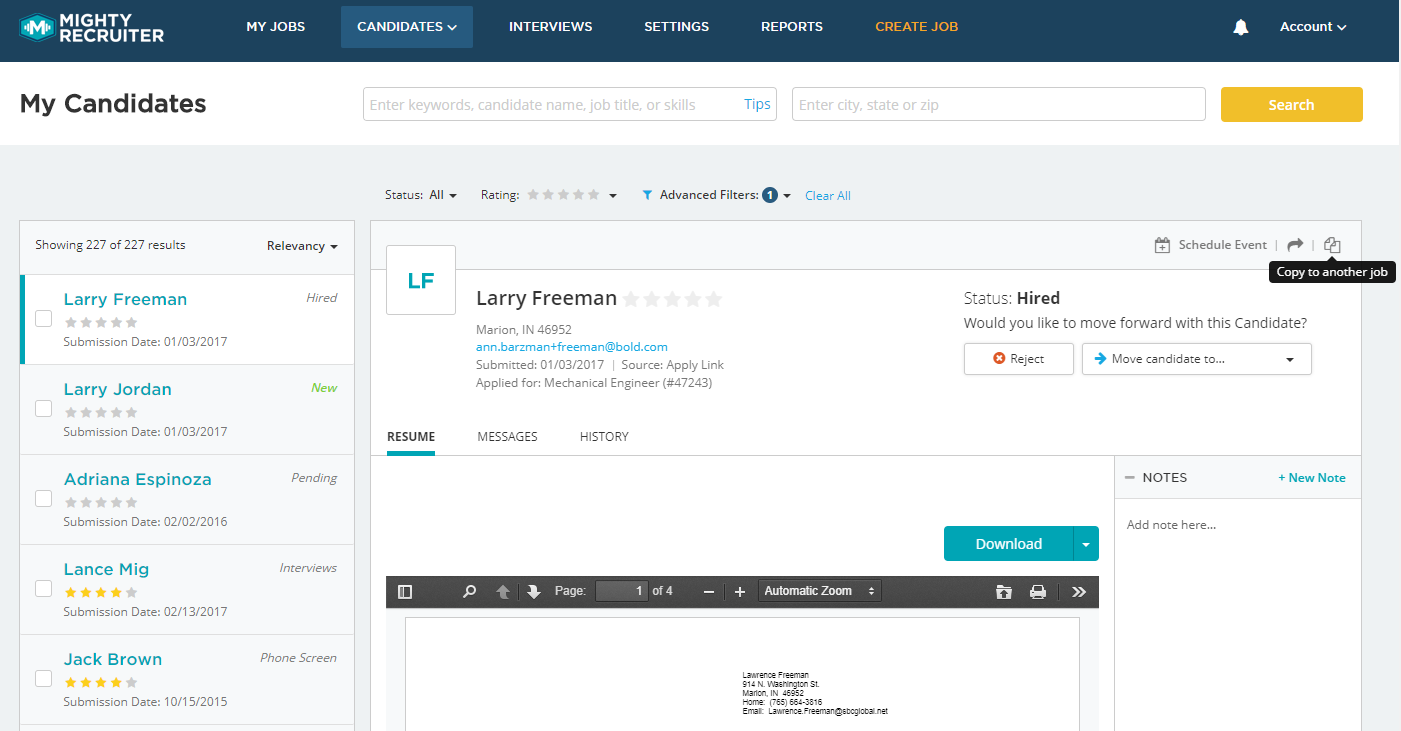Open Adriana Espinoza's candidate profile
Screen dimensions: 1401x731
point(138,479)
